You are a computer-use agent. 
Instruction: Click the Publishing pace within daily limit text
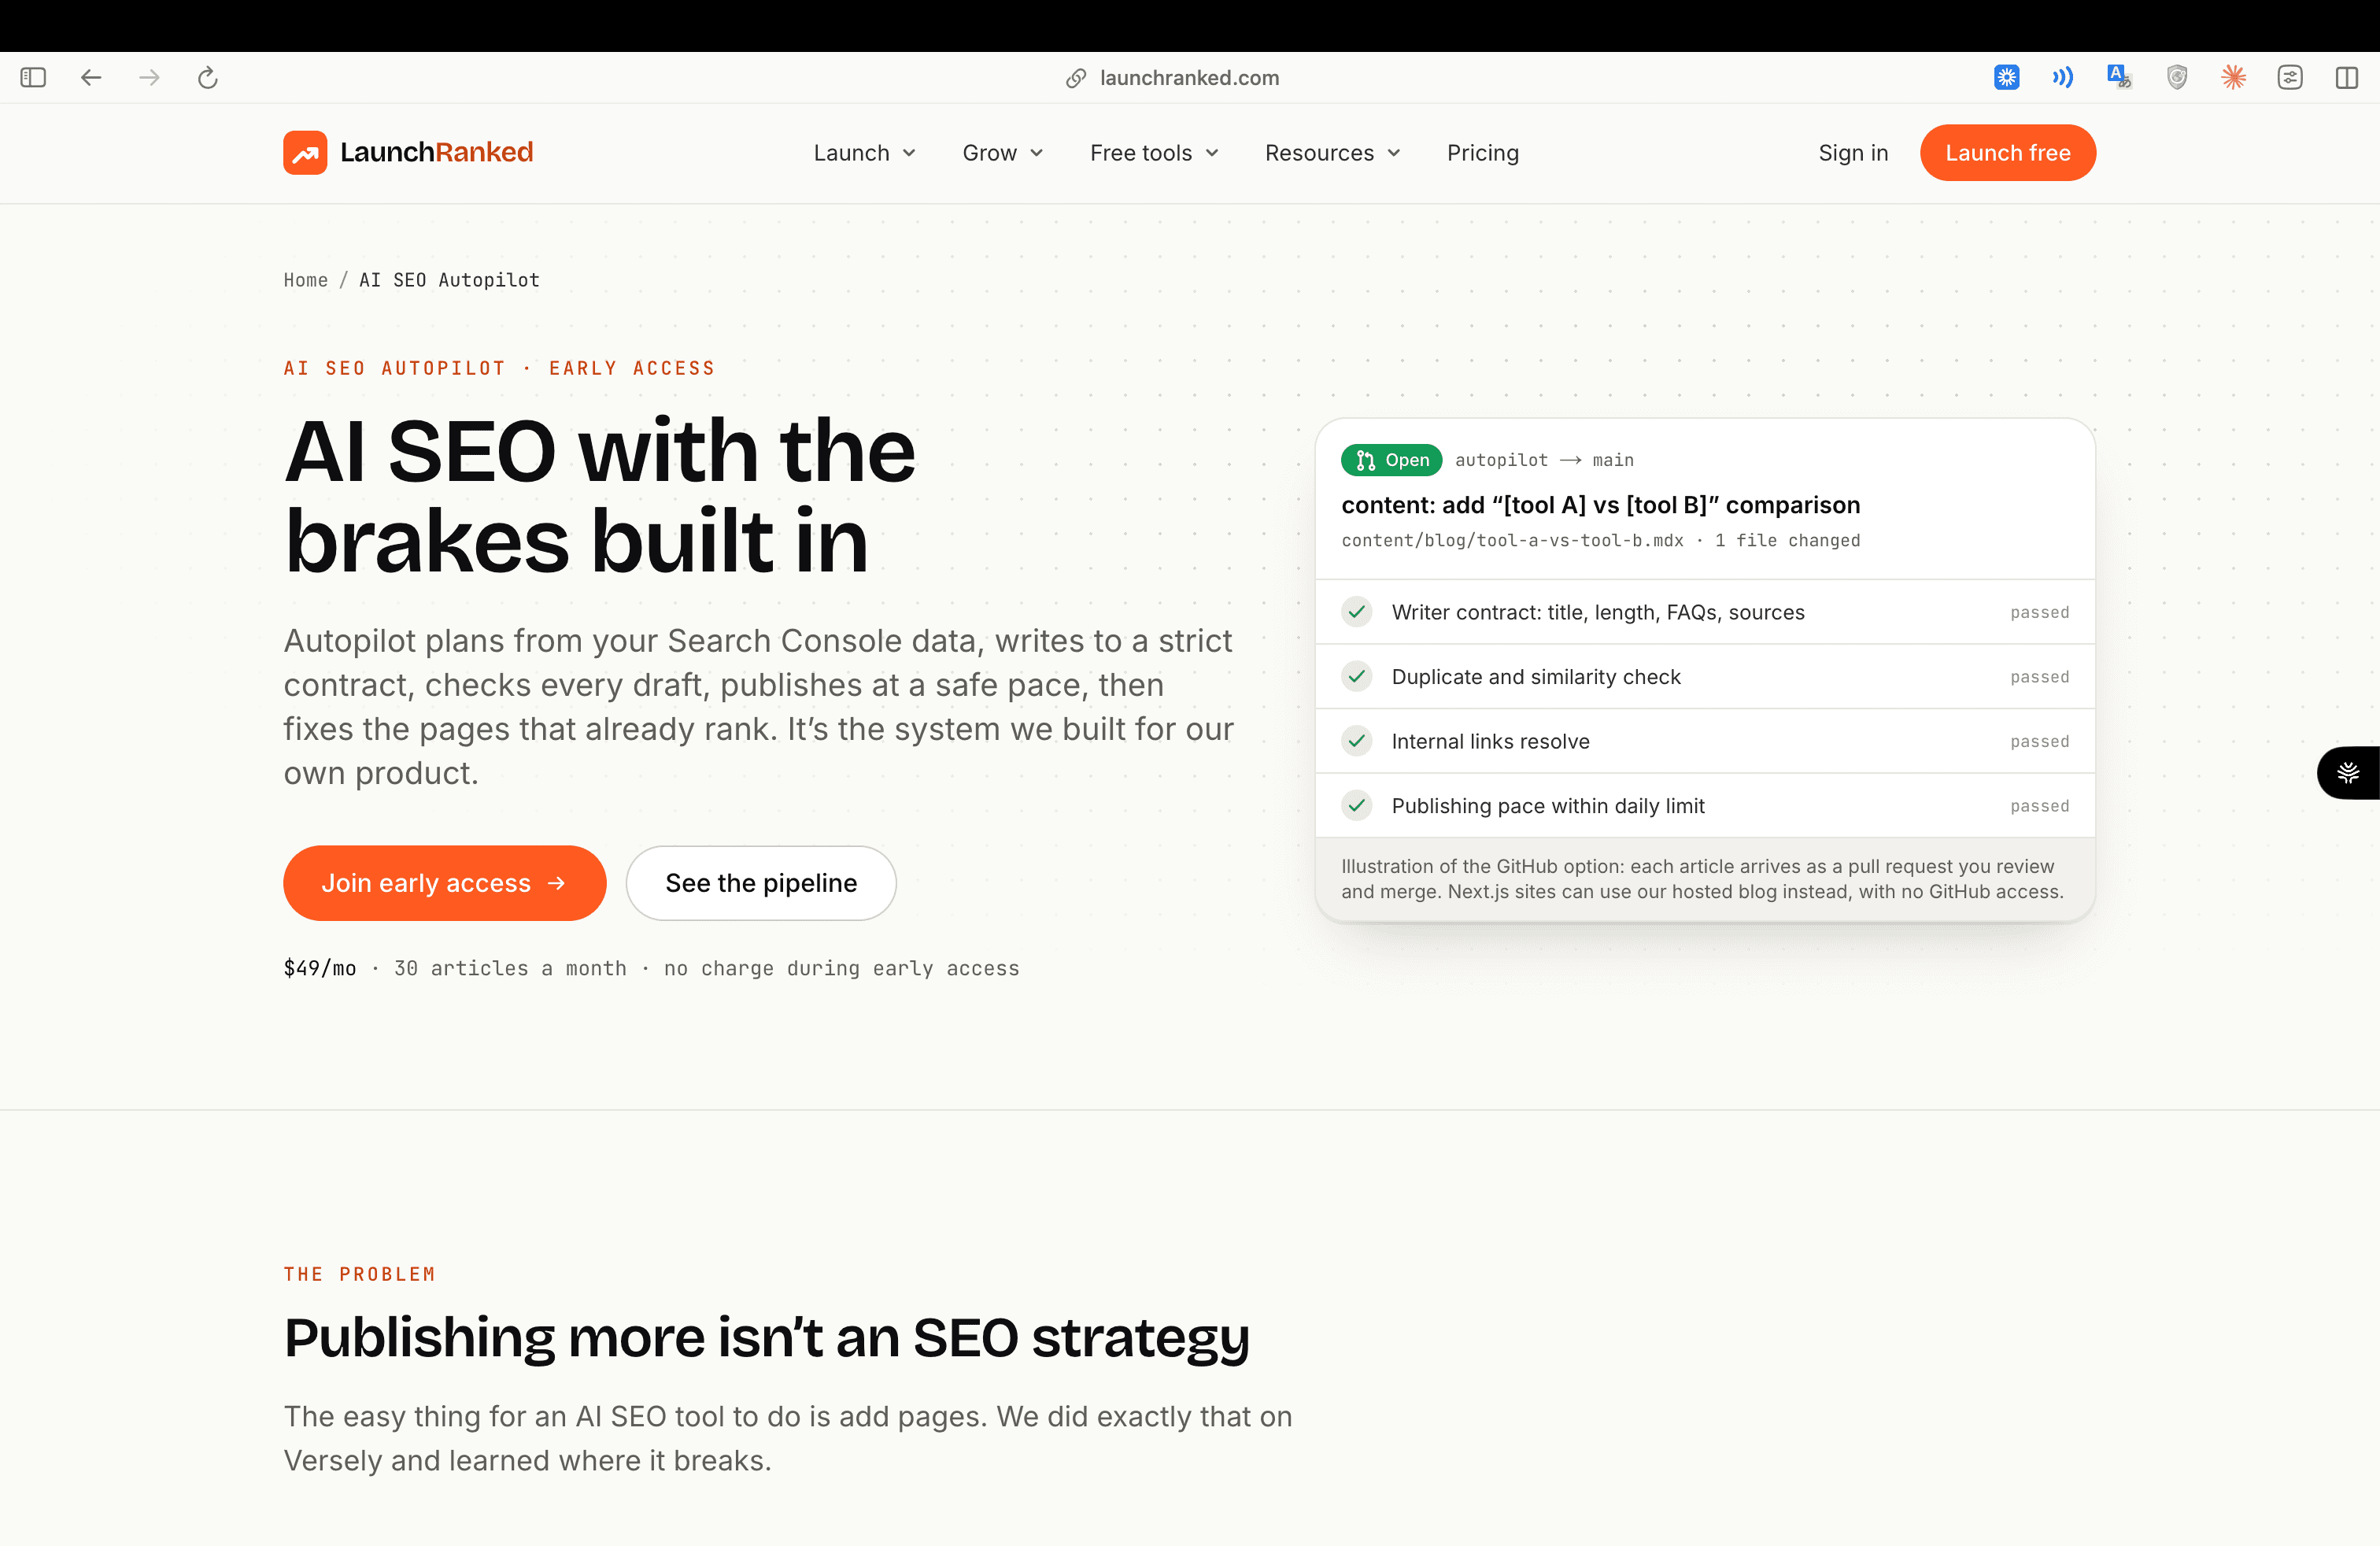click(1548, 806)
